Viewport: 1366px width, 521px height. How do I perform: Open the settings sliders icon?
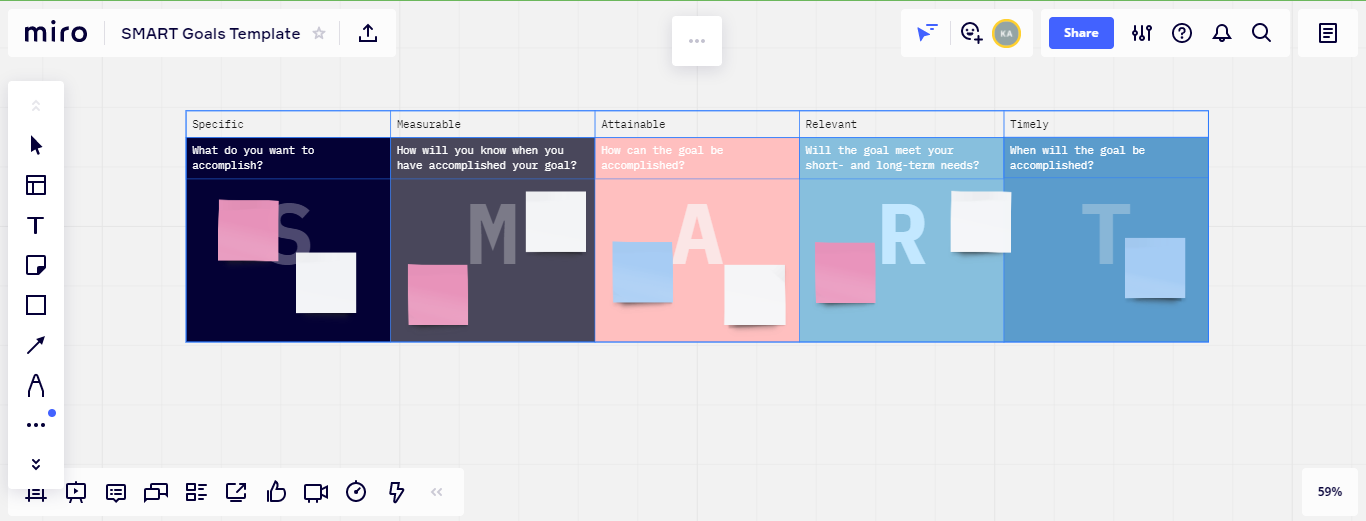coord(1142,33)
